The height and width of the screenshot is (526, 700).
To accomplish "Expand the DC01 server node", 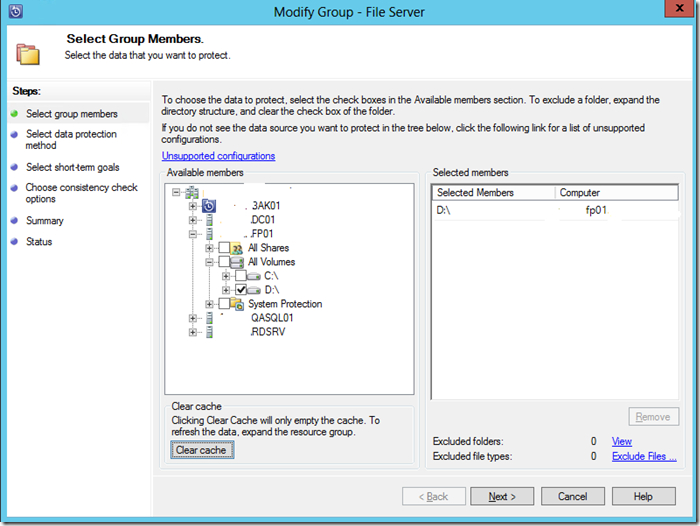I will tap(193, 220).
